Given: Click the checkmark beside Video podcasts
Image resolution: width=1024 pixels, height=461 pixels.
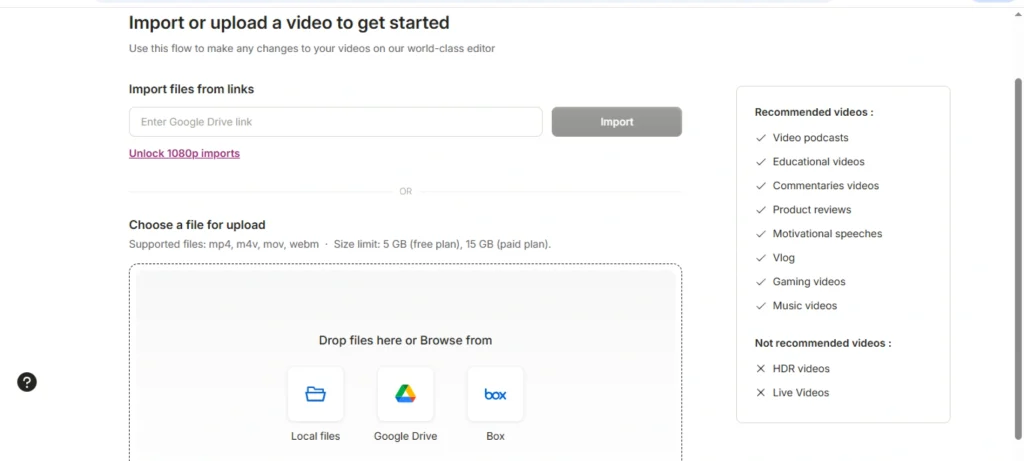Looking at the screenshot, I should [761, 138].
